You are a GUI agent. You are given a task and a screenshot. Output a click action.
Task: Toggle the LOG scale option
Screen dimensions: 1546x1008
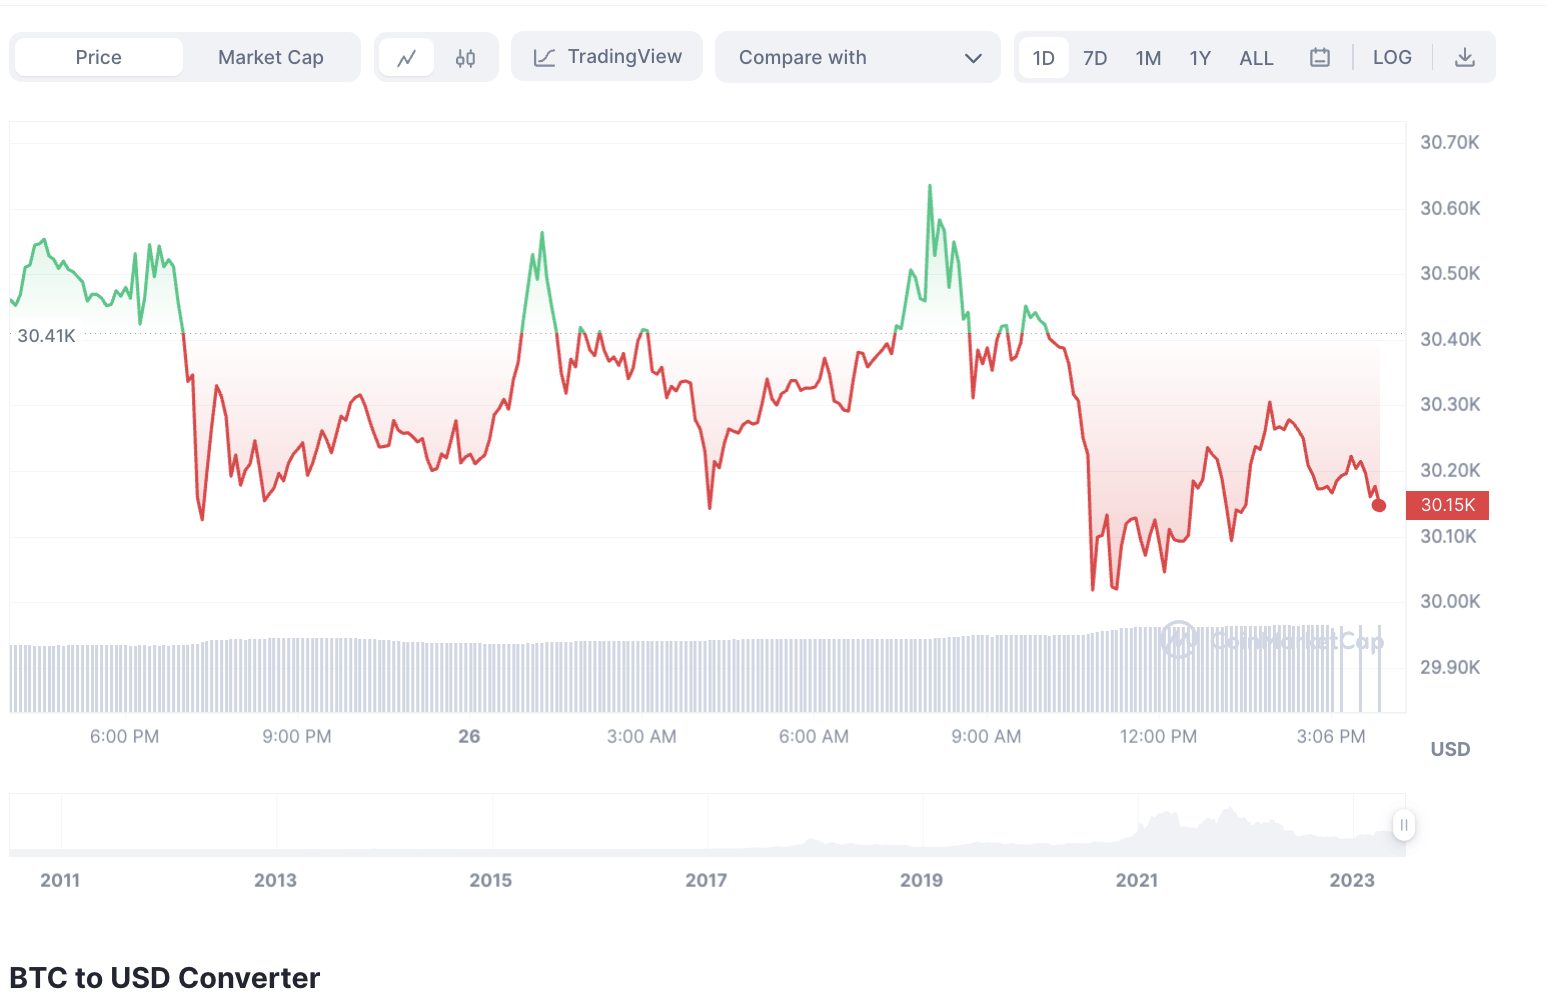pyautogui.click(x=1392, y=58)
